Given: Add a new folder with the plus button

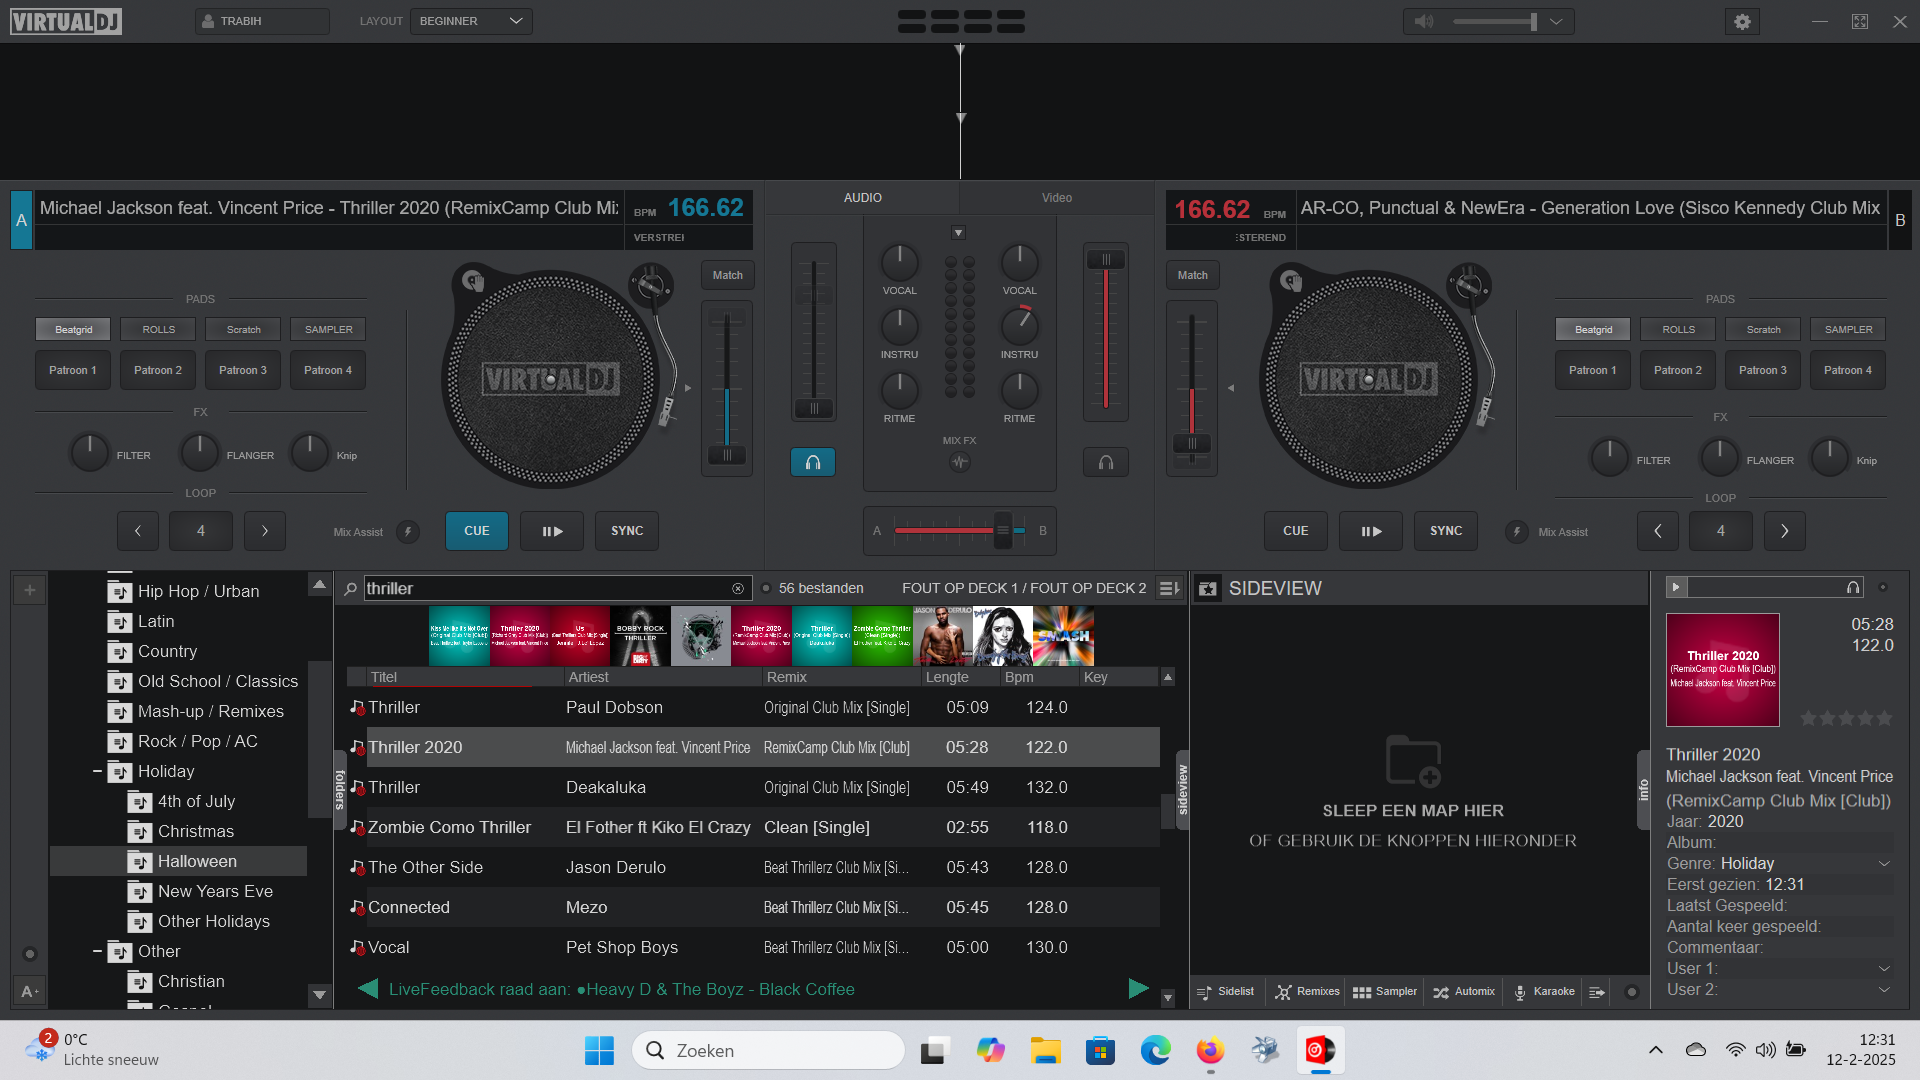Looking at the screenshot, I should (x=30, y=590).
